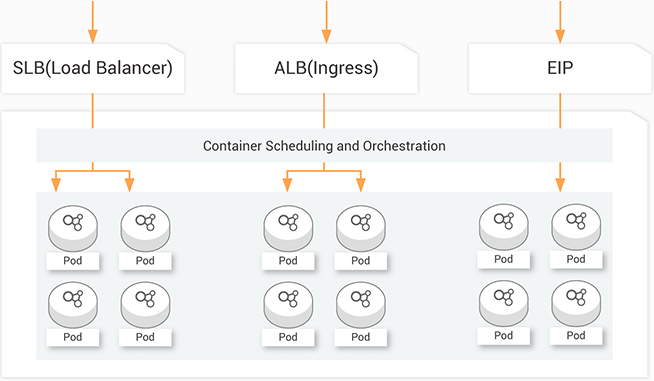Click the Container Scheduling and Orchestration bar
This screenshot has width=654, height=381.
pyautogui.click(x=324, y=146)
